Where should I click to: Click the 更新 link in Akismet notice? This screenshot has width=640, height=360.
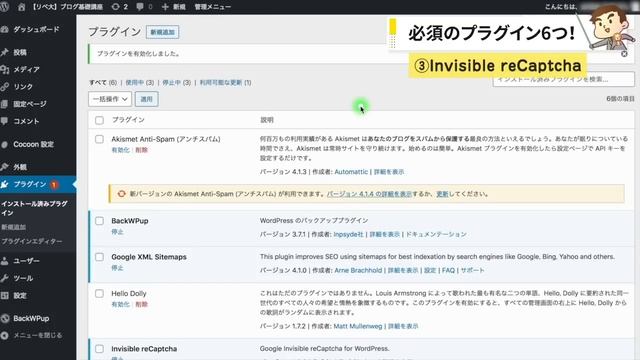[x=442, y=194]
